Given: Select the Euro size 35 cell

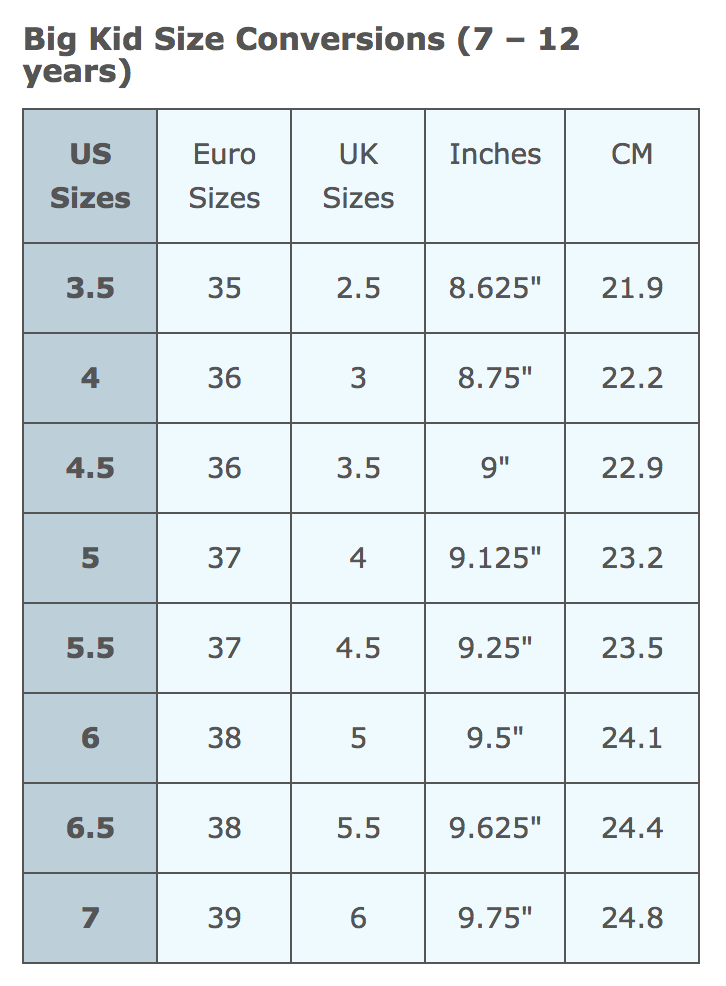Looking at the screenshot, I should click(224, 288).
